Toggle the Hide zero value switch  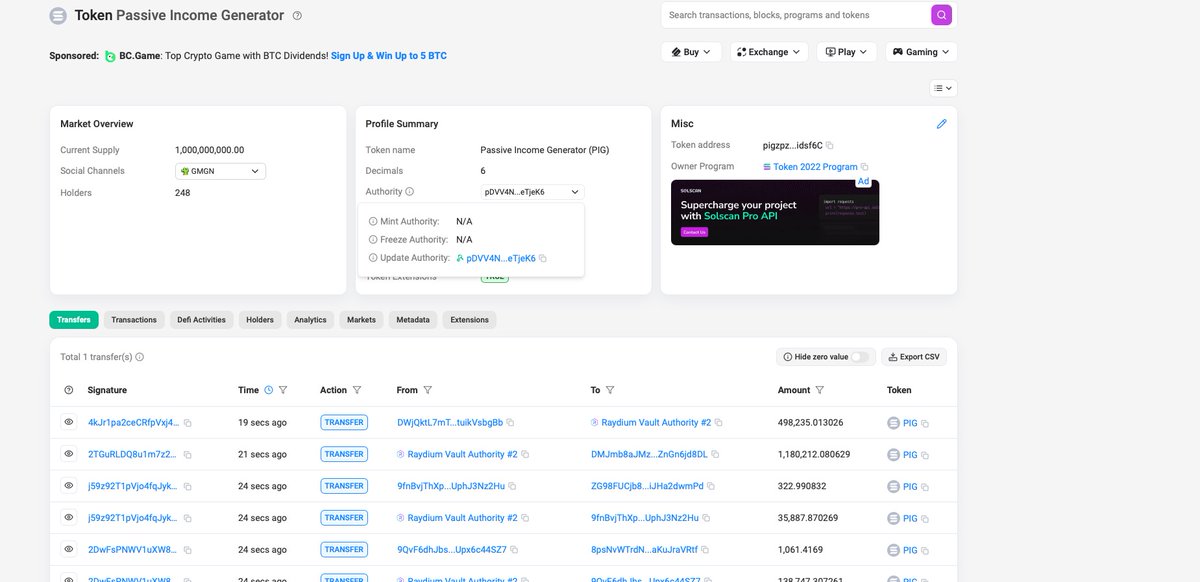coord(860,357)
